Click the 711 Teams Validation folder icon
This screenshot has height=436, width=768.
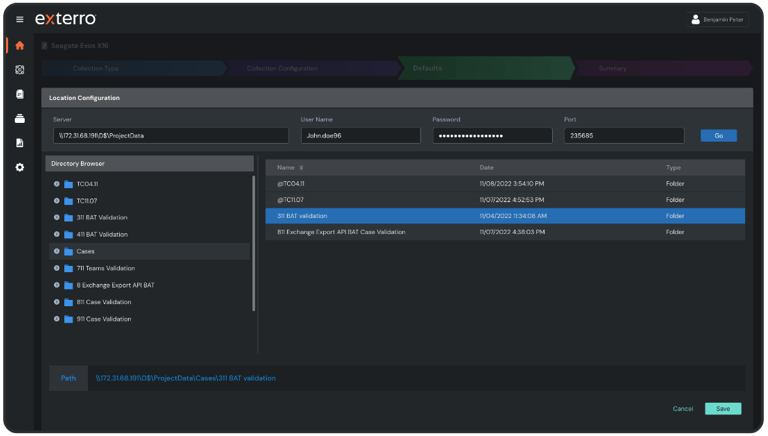click(x=69, y=268)
